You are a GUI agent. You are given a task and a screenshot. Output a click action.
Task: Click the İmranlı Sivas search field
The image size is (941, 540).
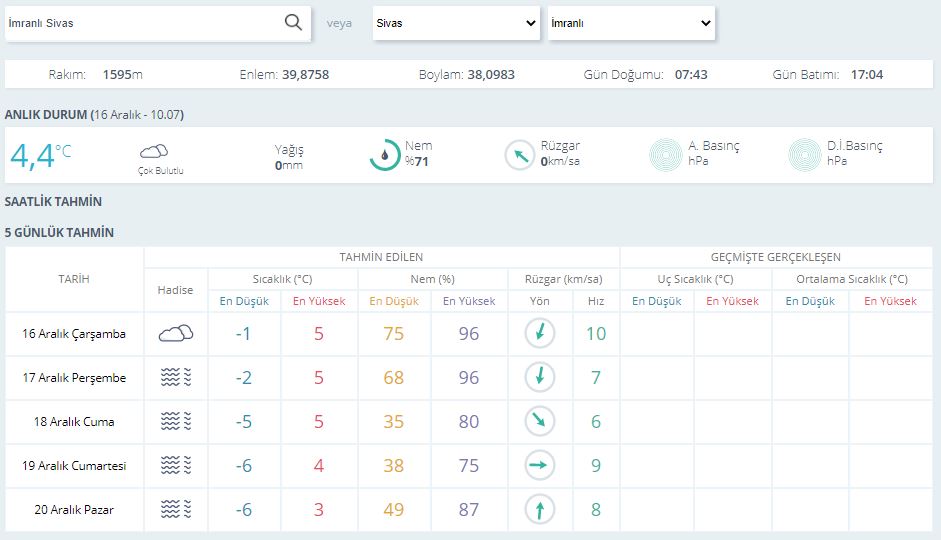click(158, 23)
